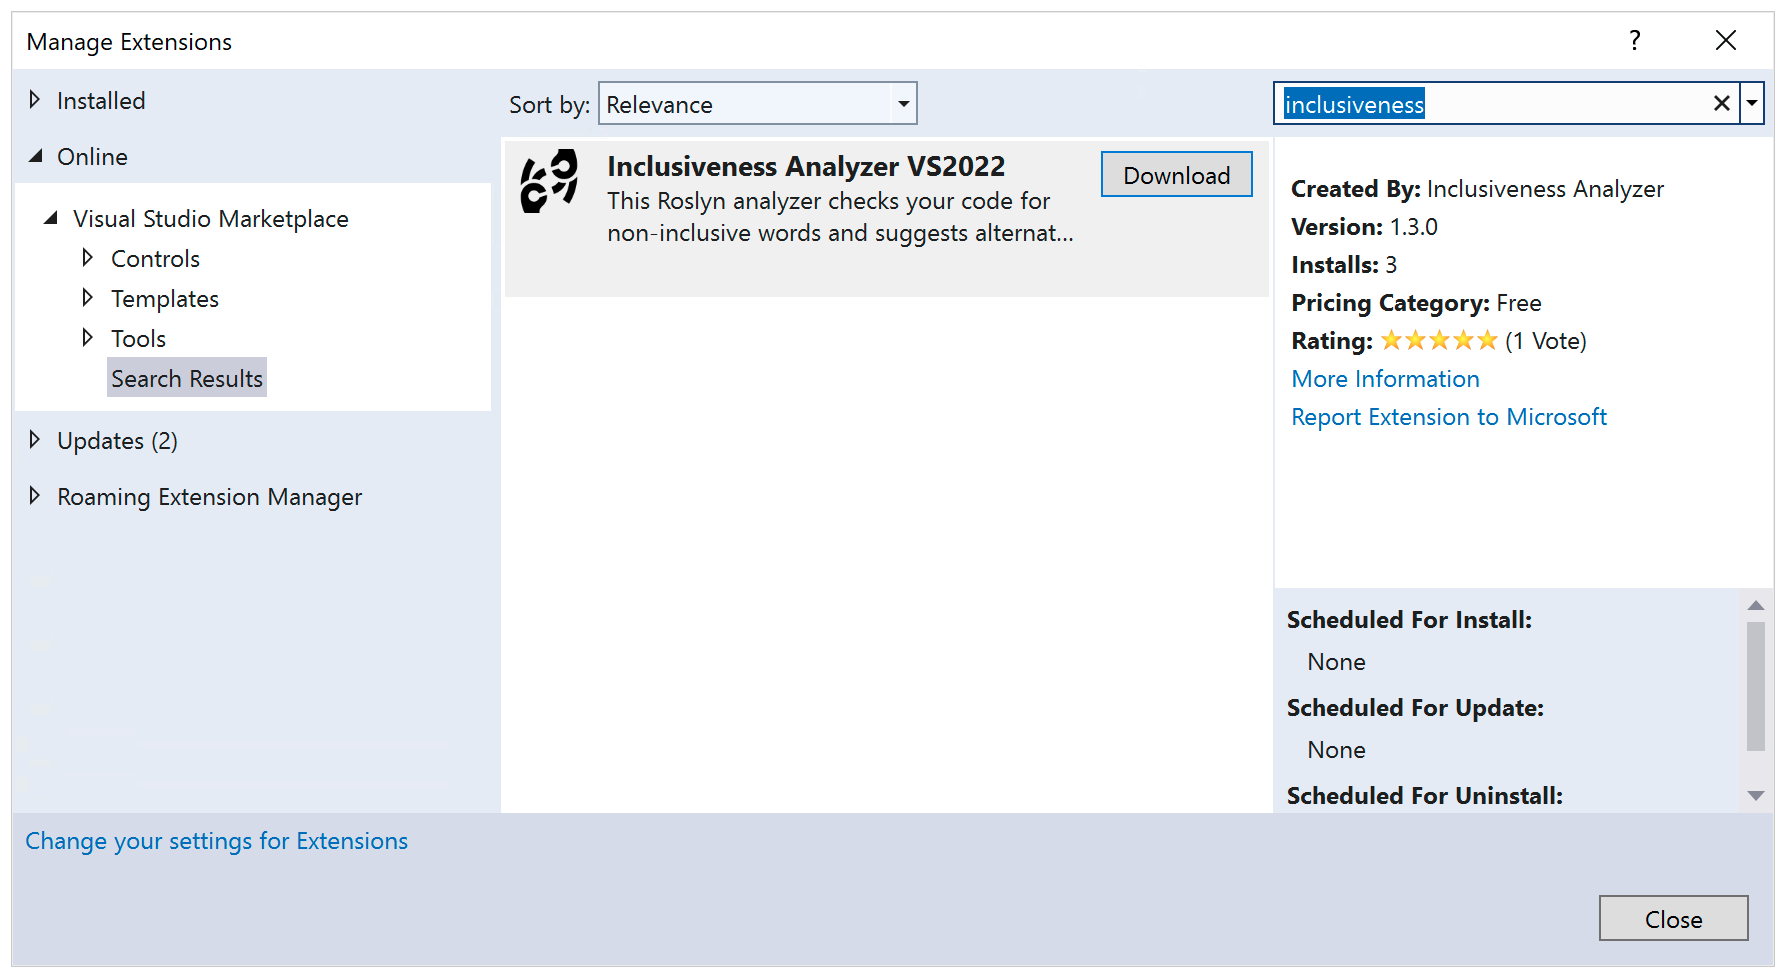Select Roaming Extension Manager label

coord(209,497)
